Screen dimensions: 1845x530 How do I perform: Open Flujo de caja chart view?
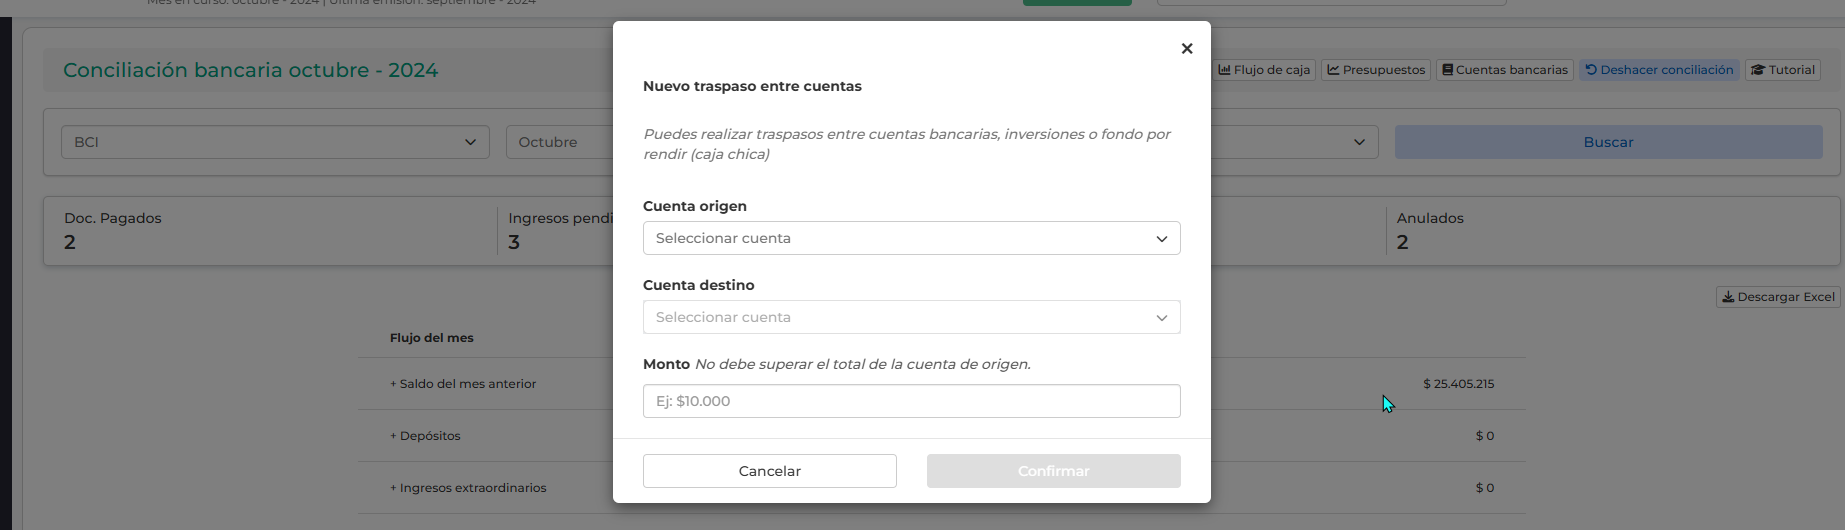coord(1264,70)
